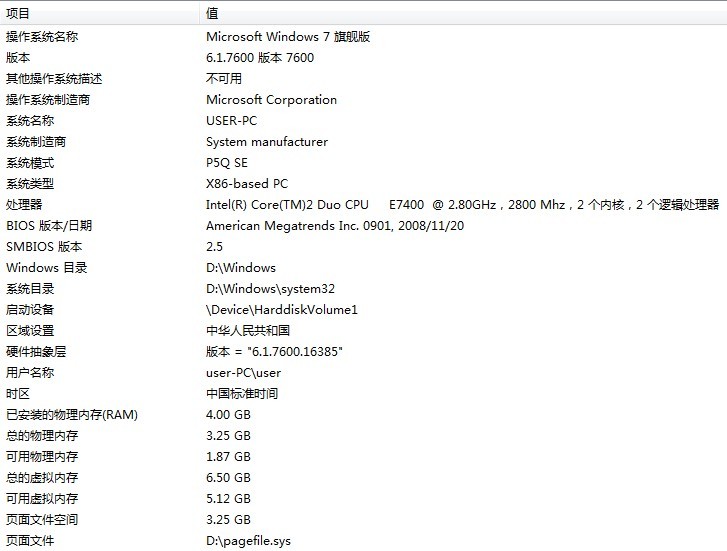This screenshot has height=551, width=727.
Task: Select the 页面文件空间 row label
Action: click(x=42, y=520)
